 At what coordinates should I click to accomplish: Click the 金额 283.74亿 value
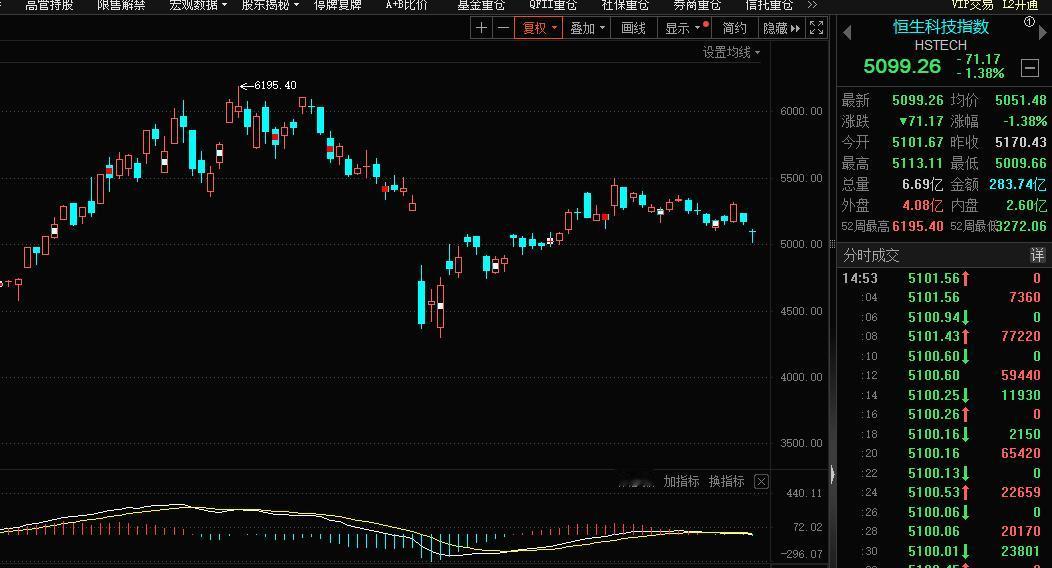(1017, 184)
